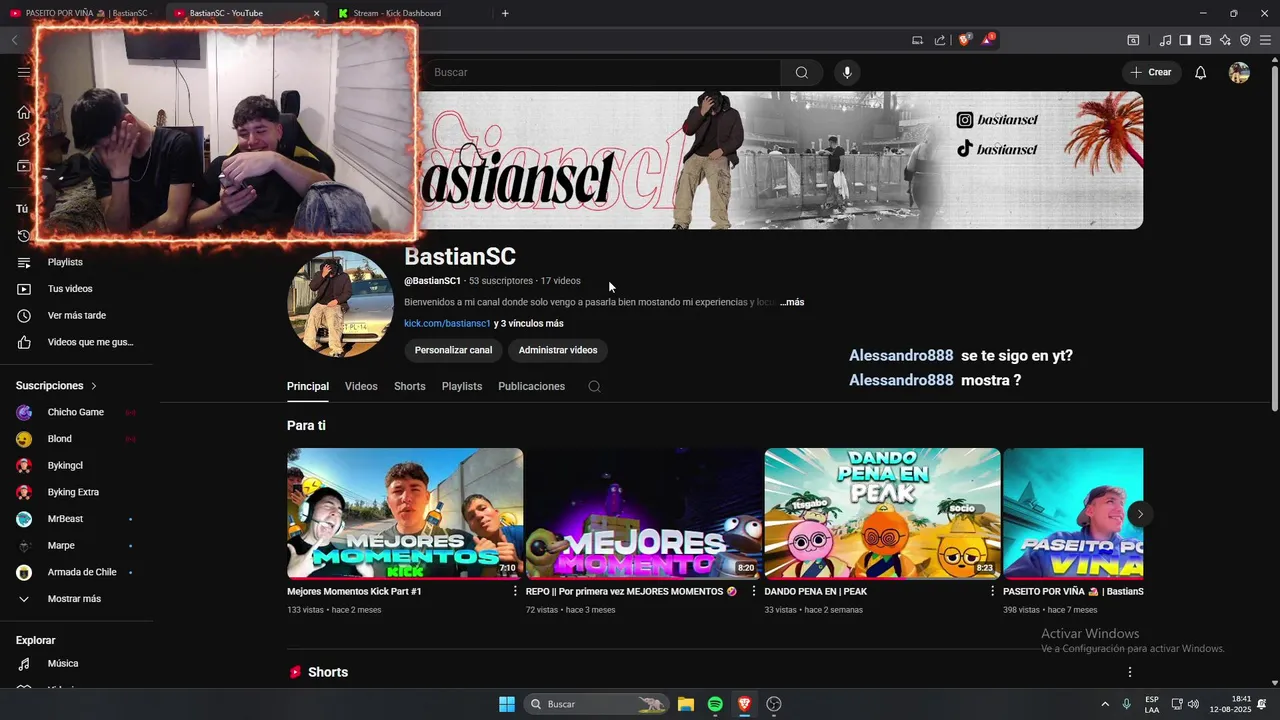This screenshot has width=1280, height=720.
Task: Click the Crear button
Action: pos(1151,72)
